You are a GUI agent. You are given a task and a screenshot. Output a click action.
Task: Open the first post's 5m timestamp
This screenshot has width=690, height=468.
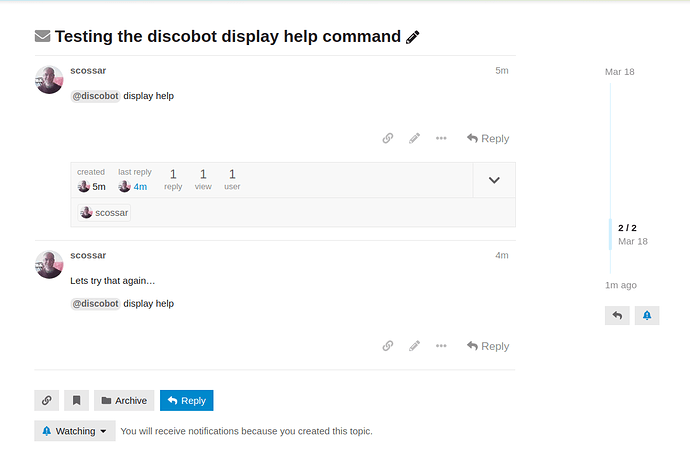click(x=502, y=70)
